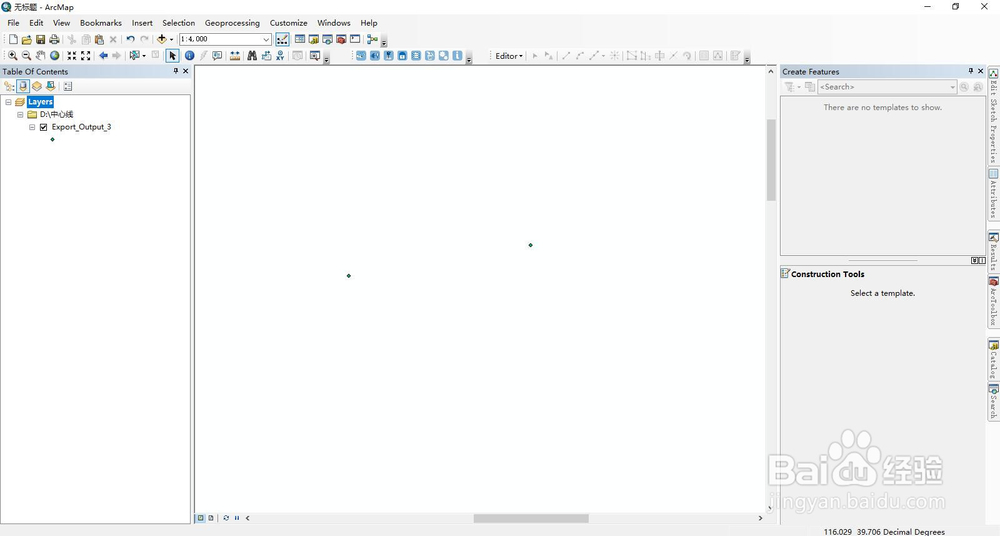Open the Add Data dropdown arrow
Image resolution: width=1000 pixels, height=536 pixels.
tap(171, 40)
